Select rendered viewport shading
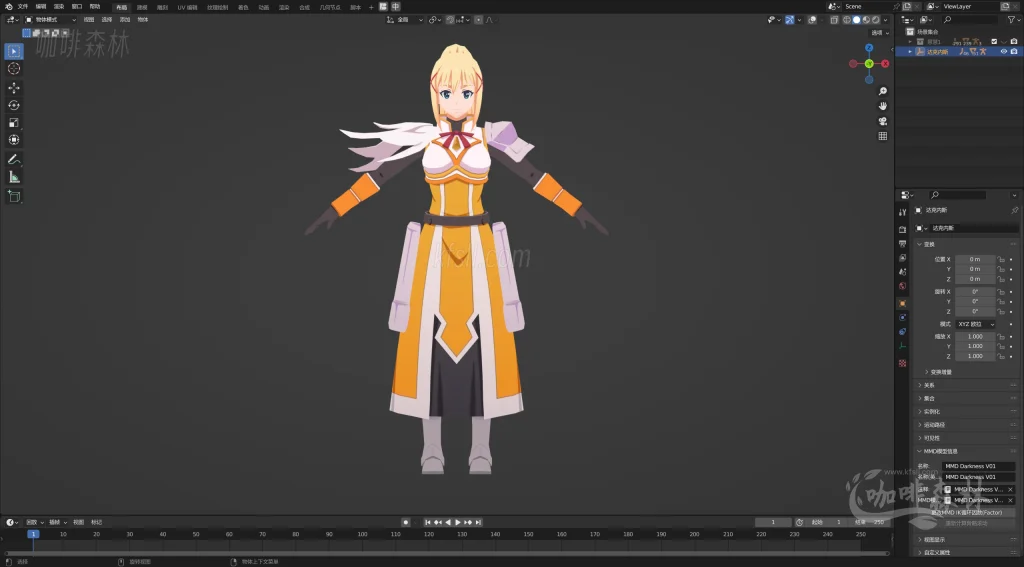 coord(876,20)
